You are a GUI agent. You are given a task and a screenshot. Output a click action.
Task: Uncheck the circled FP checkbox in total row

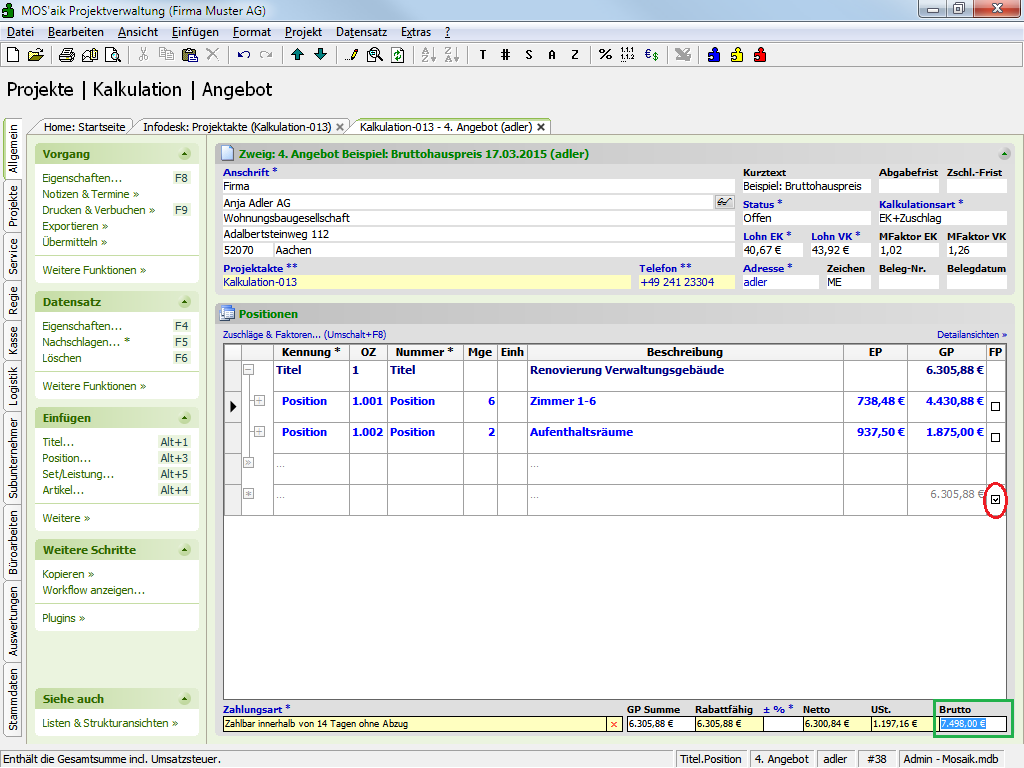pos(995,500)
